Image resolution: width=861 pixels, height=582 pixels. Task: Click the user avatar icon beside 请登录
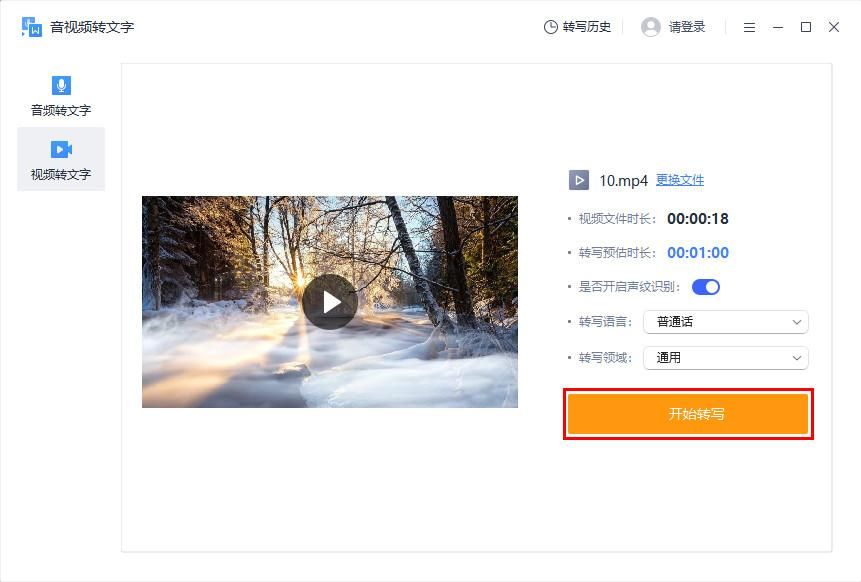pyautogui.click(x=651, y=27)
